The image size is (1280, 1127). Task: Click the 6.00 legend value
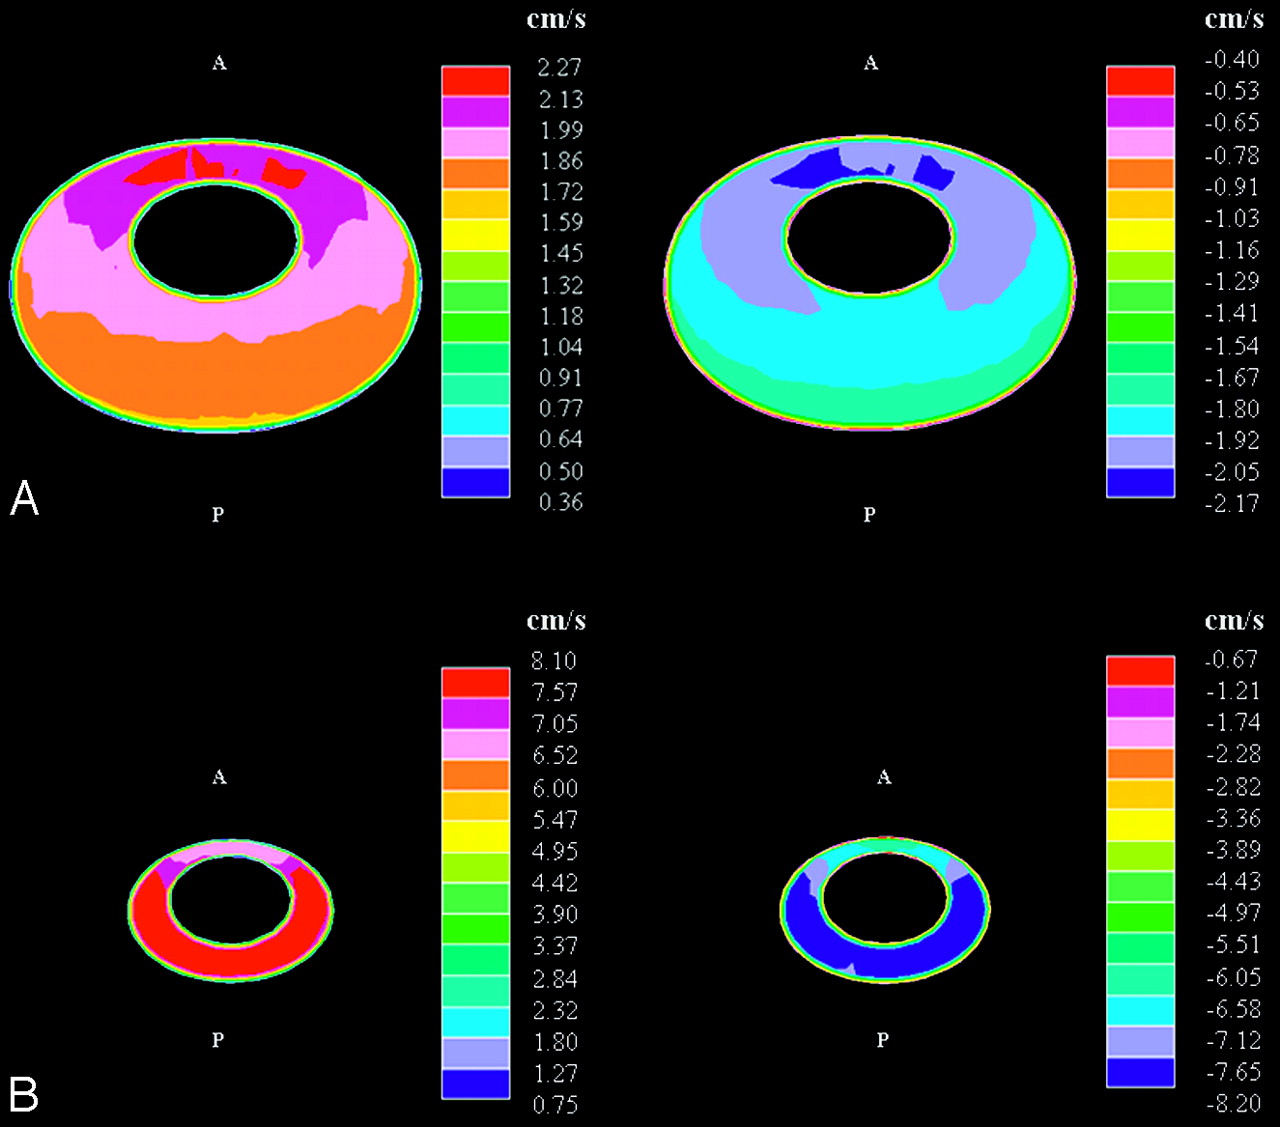click(x=555, y=788)
